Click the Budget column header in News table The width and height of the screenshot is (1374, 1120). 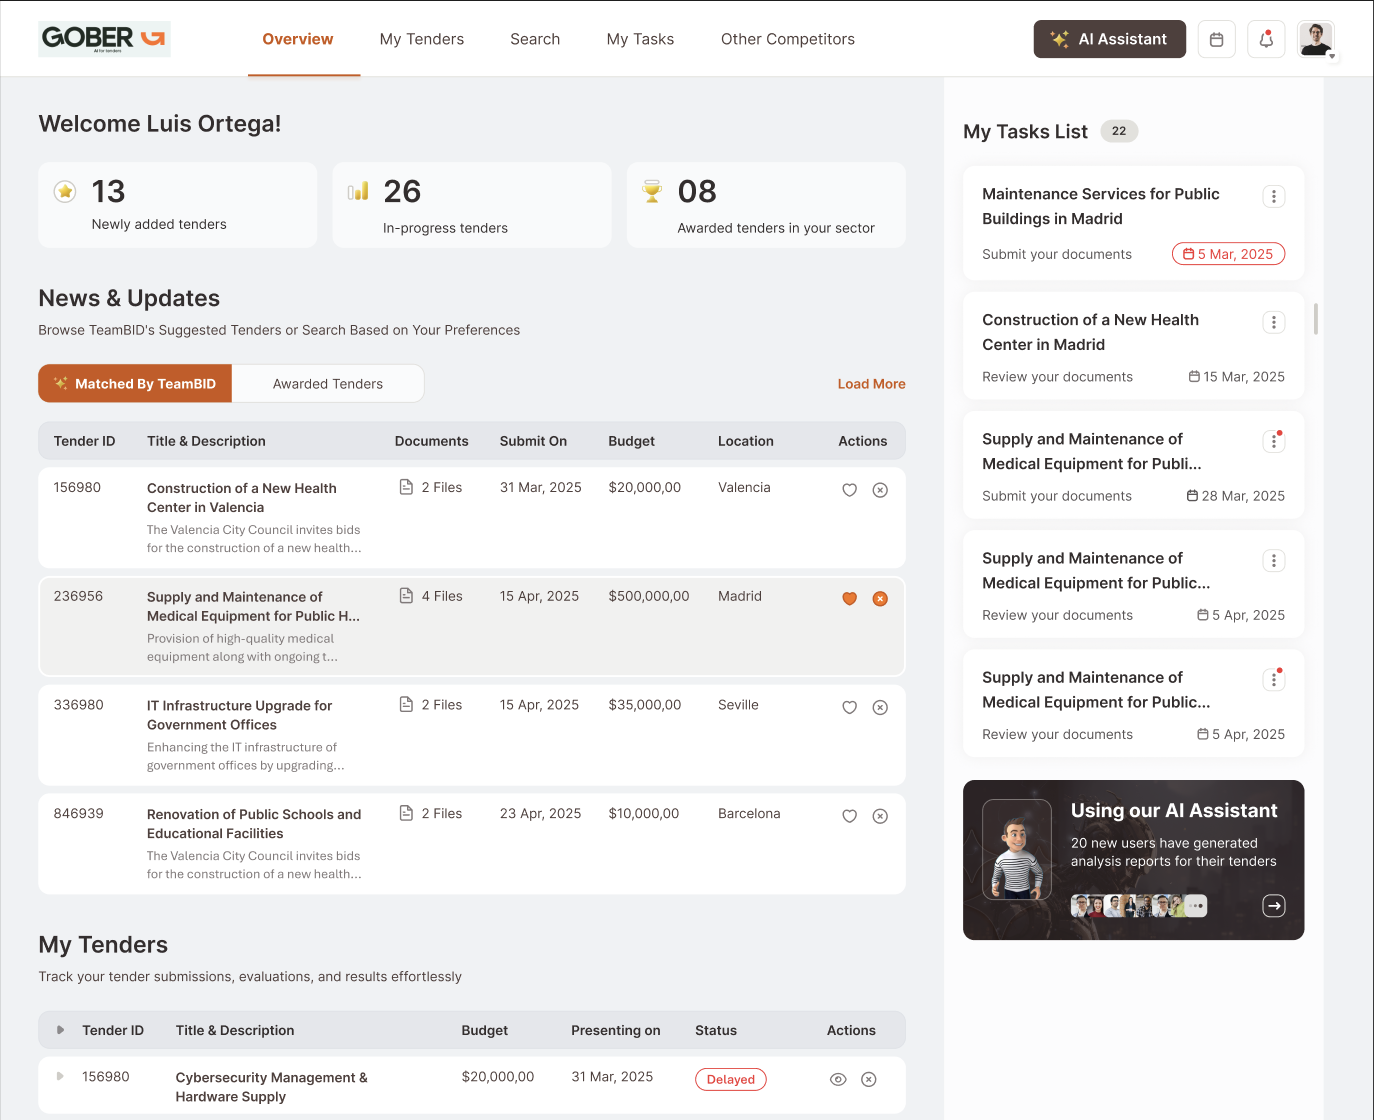[x=631, y=441]
